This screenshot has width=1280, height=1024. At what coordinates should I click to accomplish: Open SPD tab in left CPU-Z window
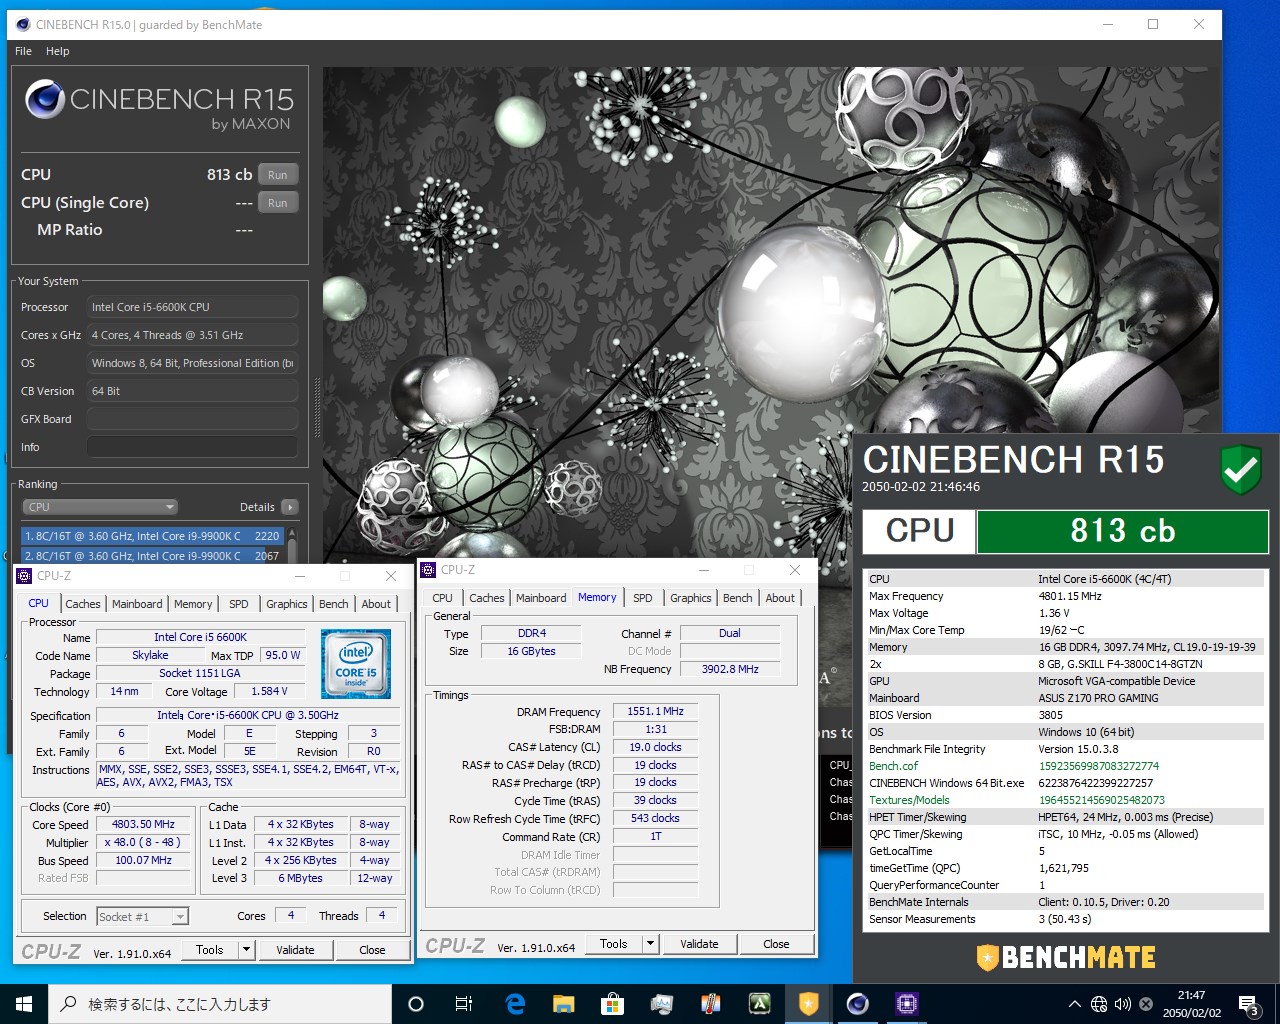point(238,604)
